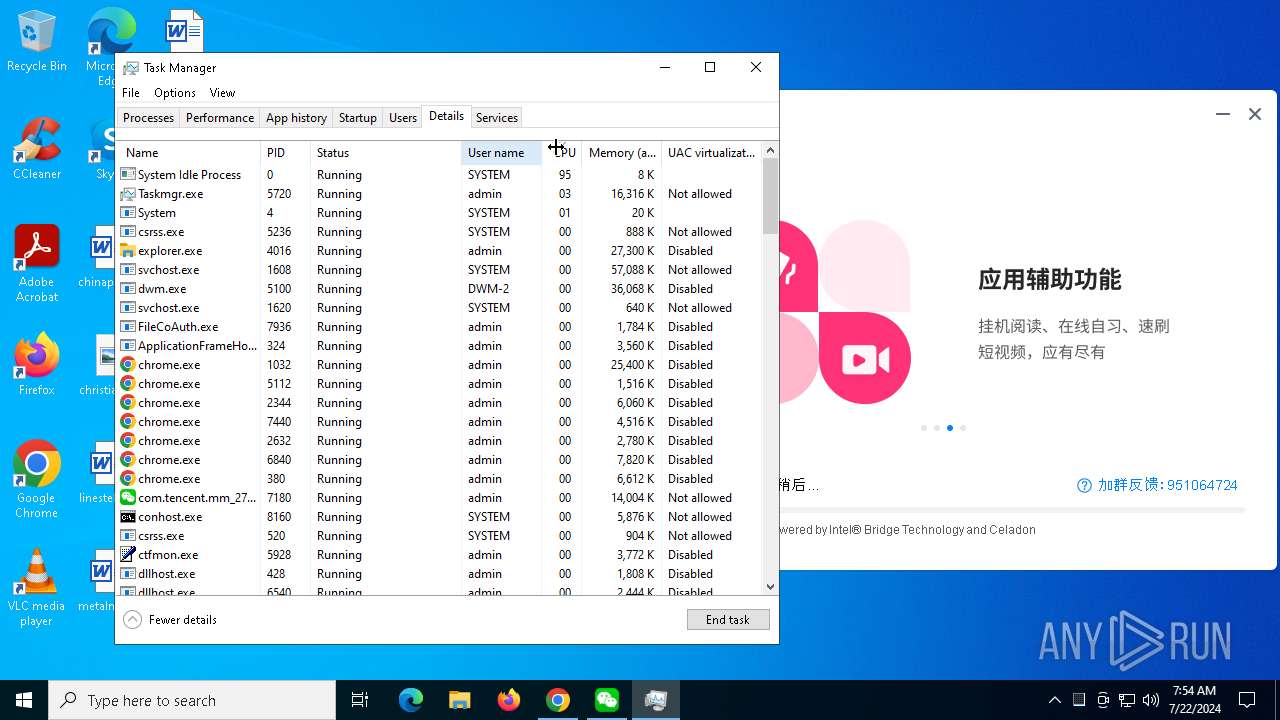Switch to the Startup tab

[357, 118]
